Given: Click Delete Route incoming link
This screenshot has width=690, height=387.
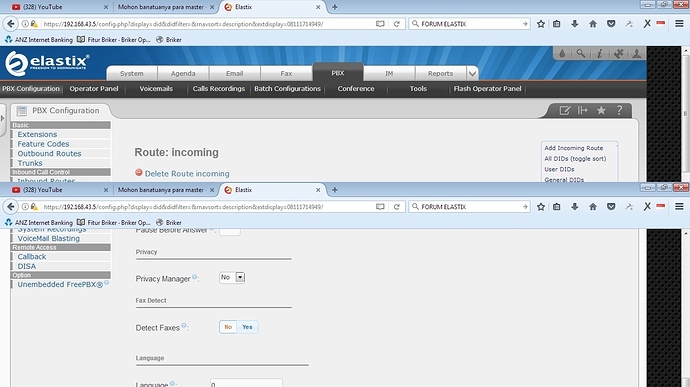Looking at the screenshot, I should [x=187, y=173].
